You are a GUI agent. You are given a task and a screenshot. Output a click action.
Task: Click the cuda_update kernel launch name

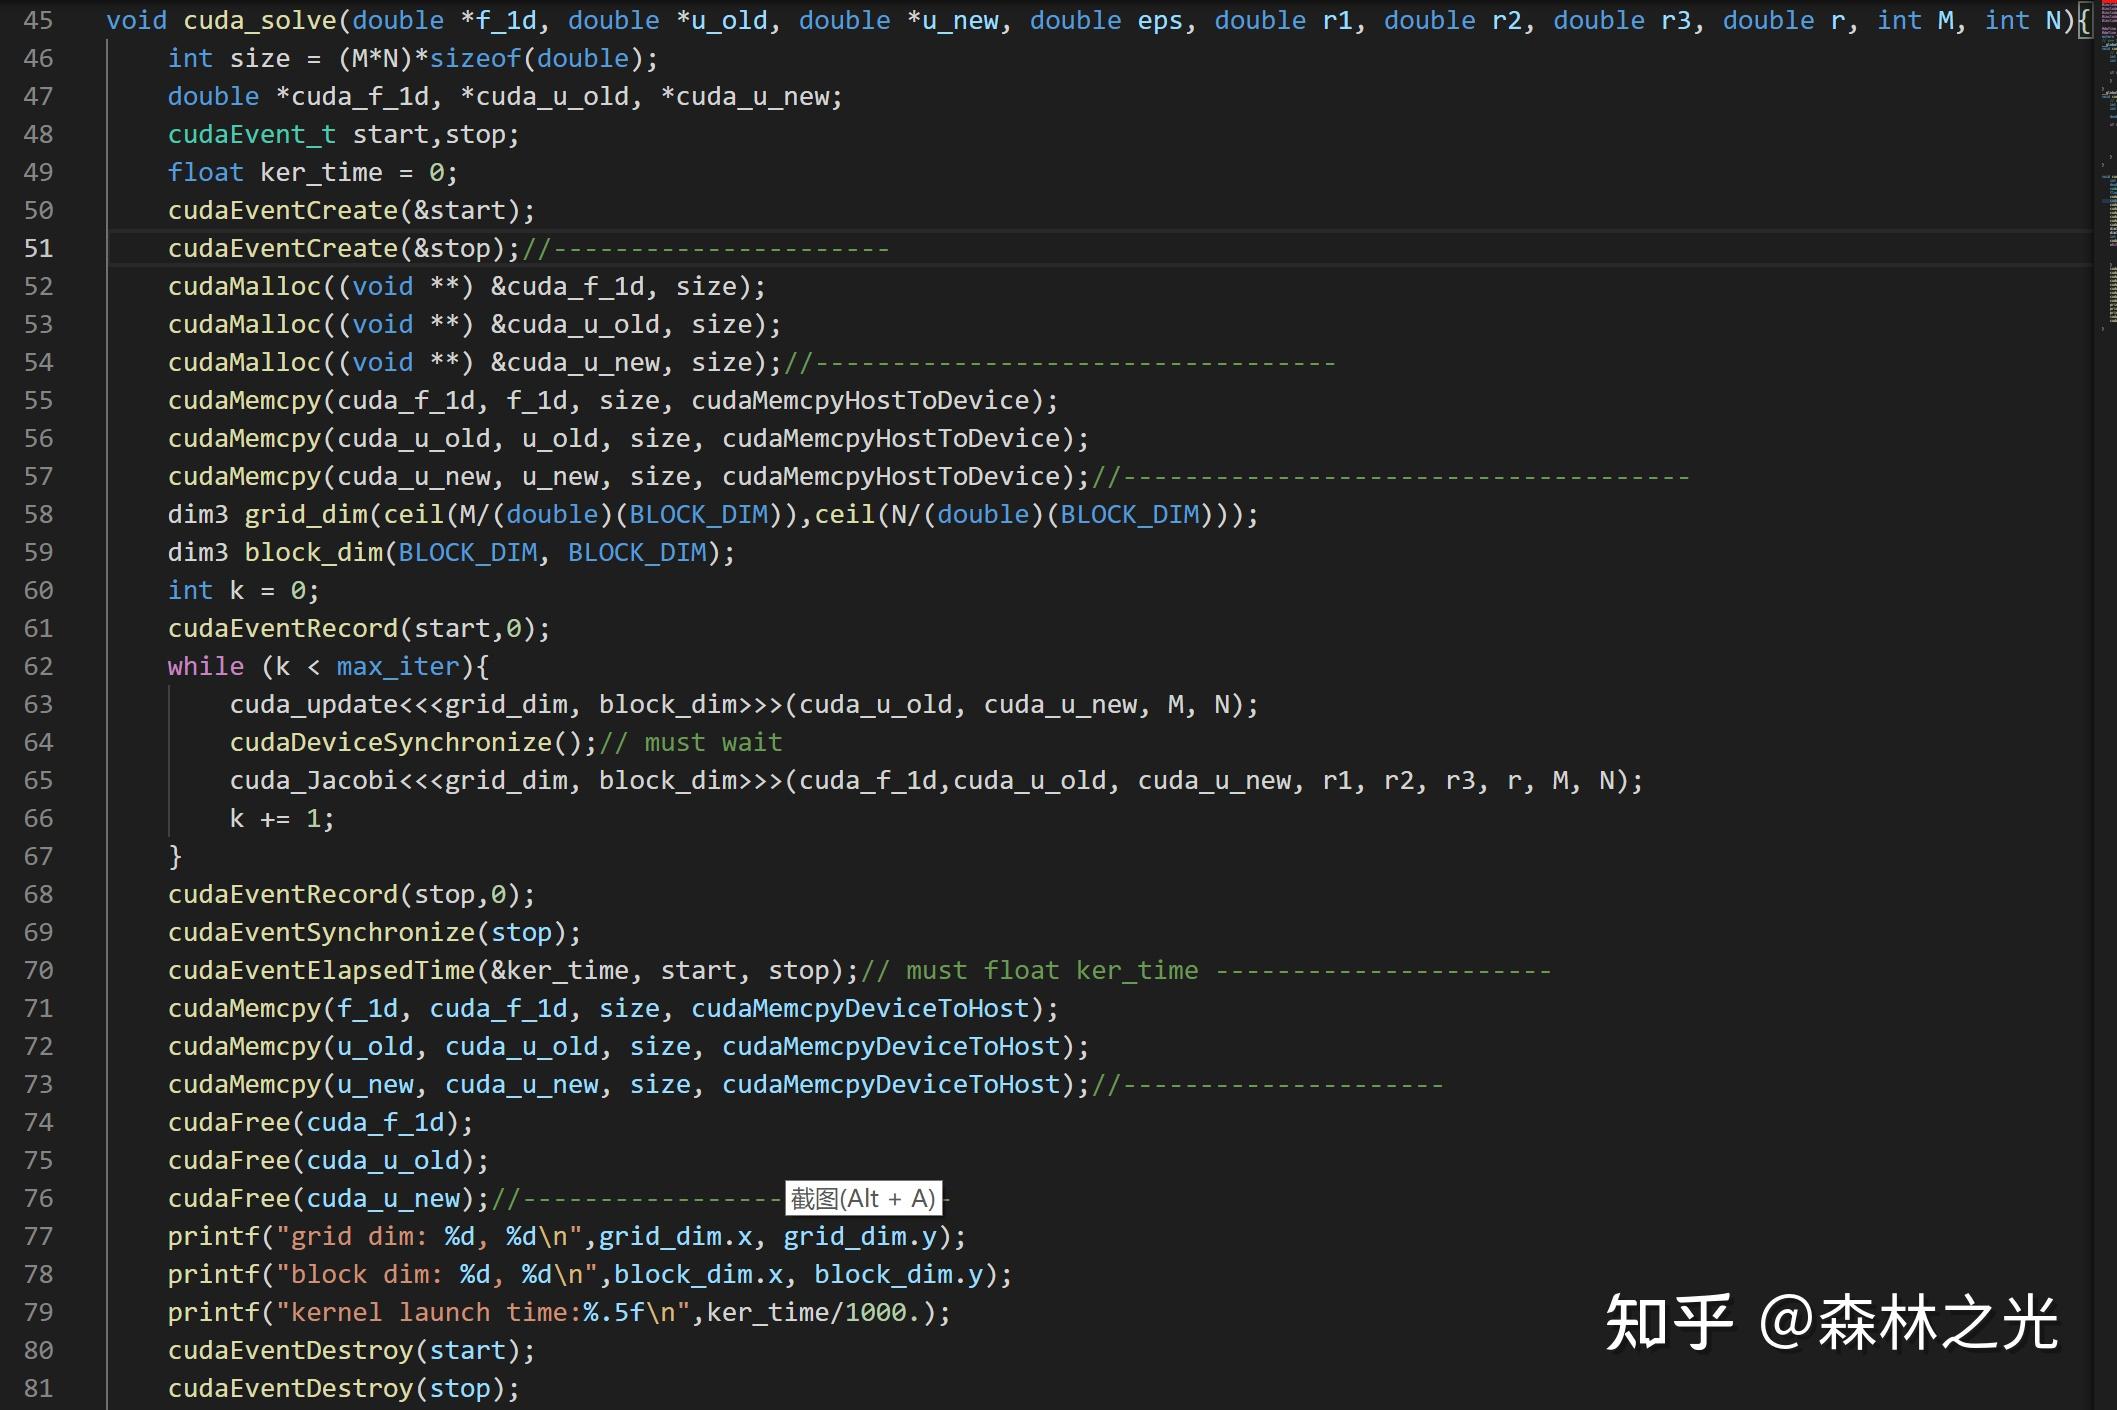[313, 704]
